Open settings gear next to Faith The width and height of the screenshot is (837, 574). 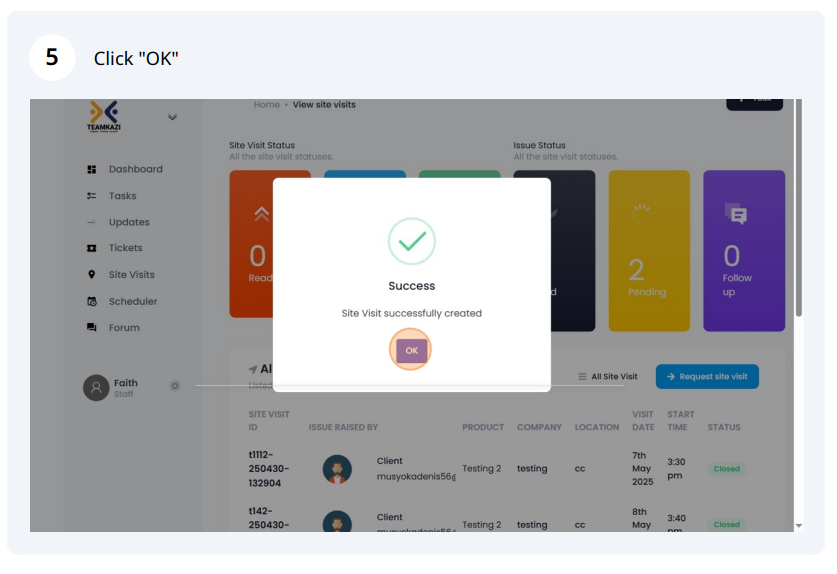click(175, 386)
